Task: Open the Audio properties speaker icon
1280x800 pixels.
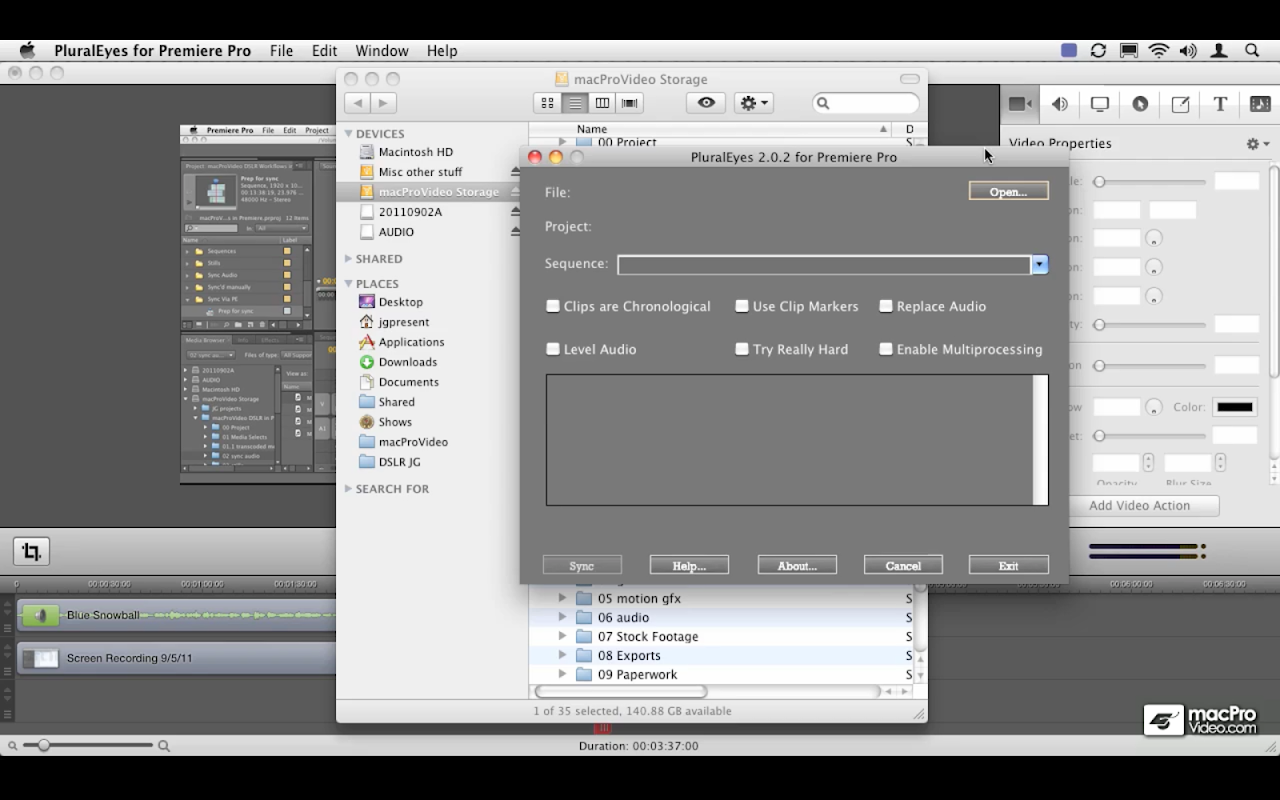Action: pos(1060,104)
